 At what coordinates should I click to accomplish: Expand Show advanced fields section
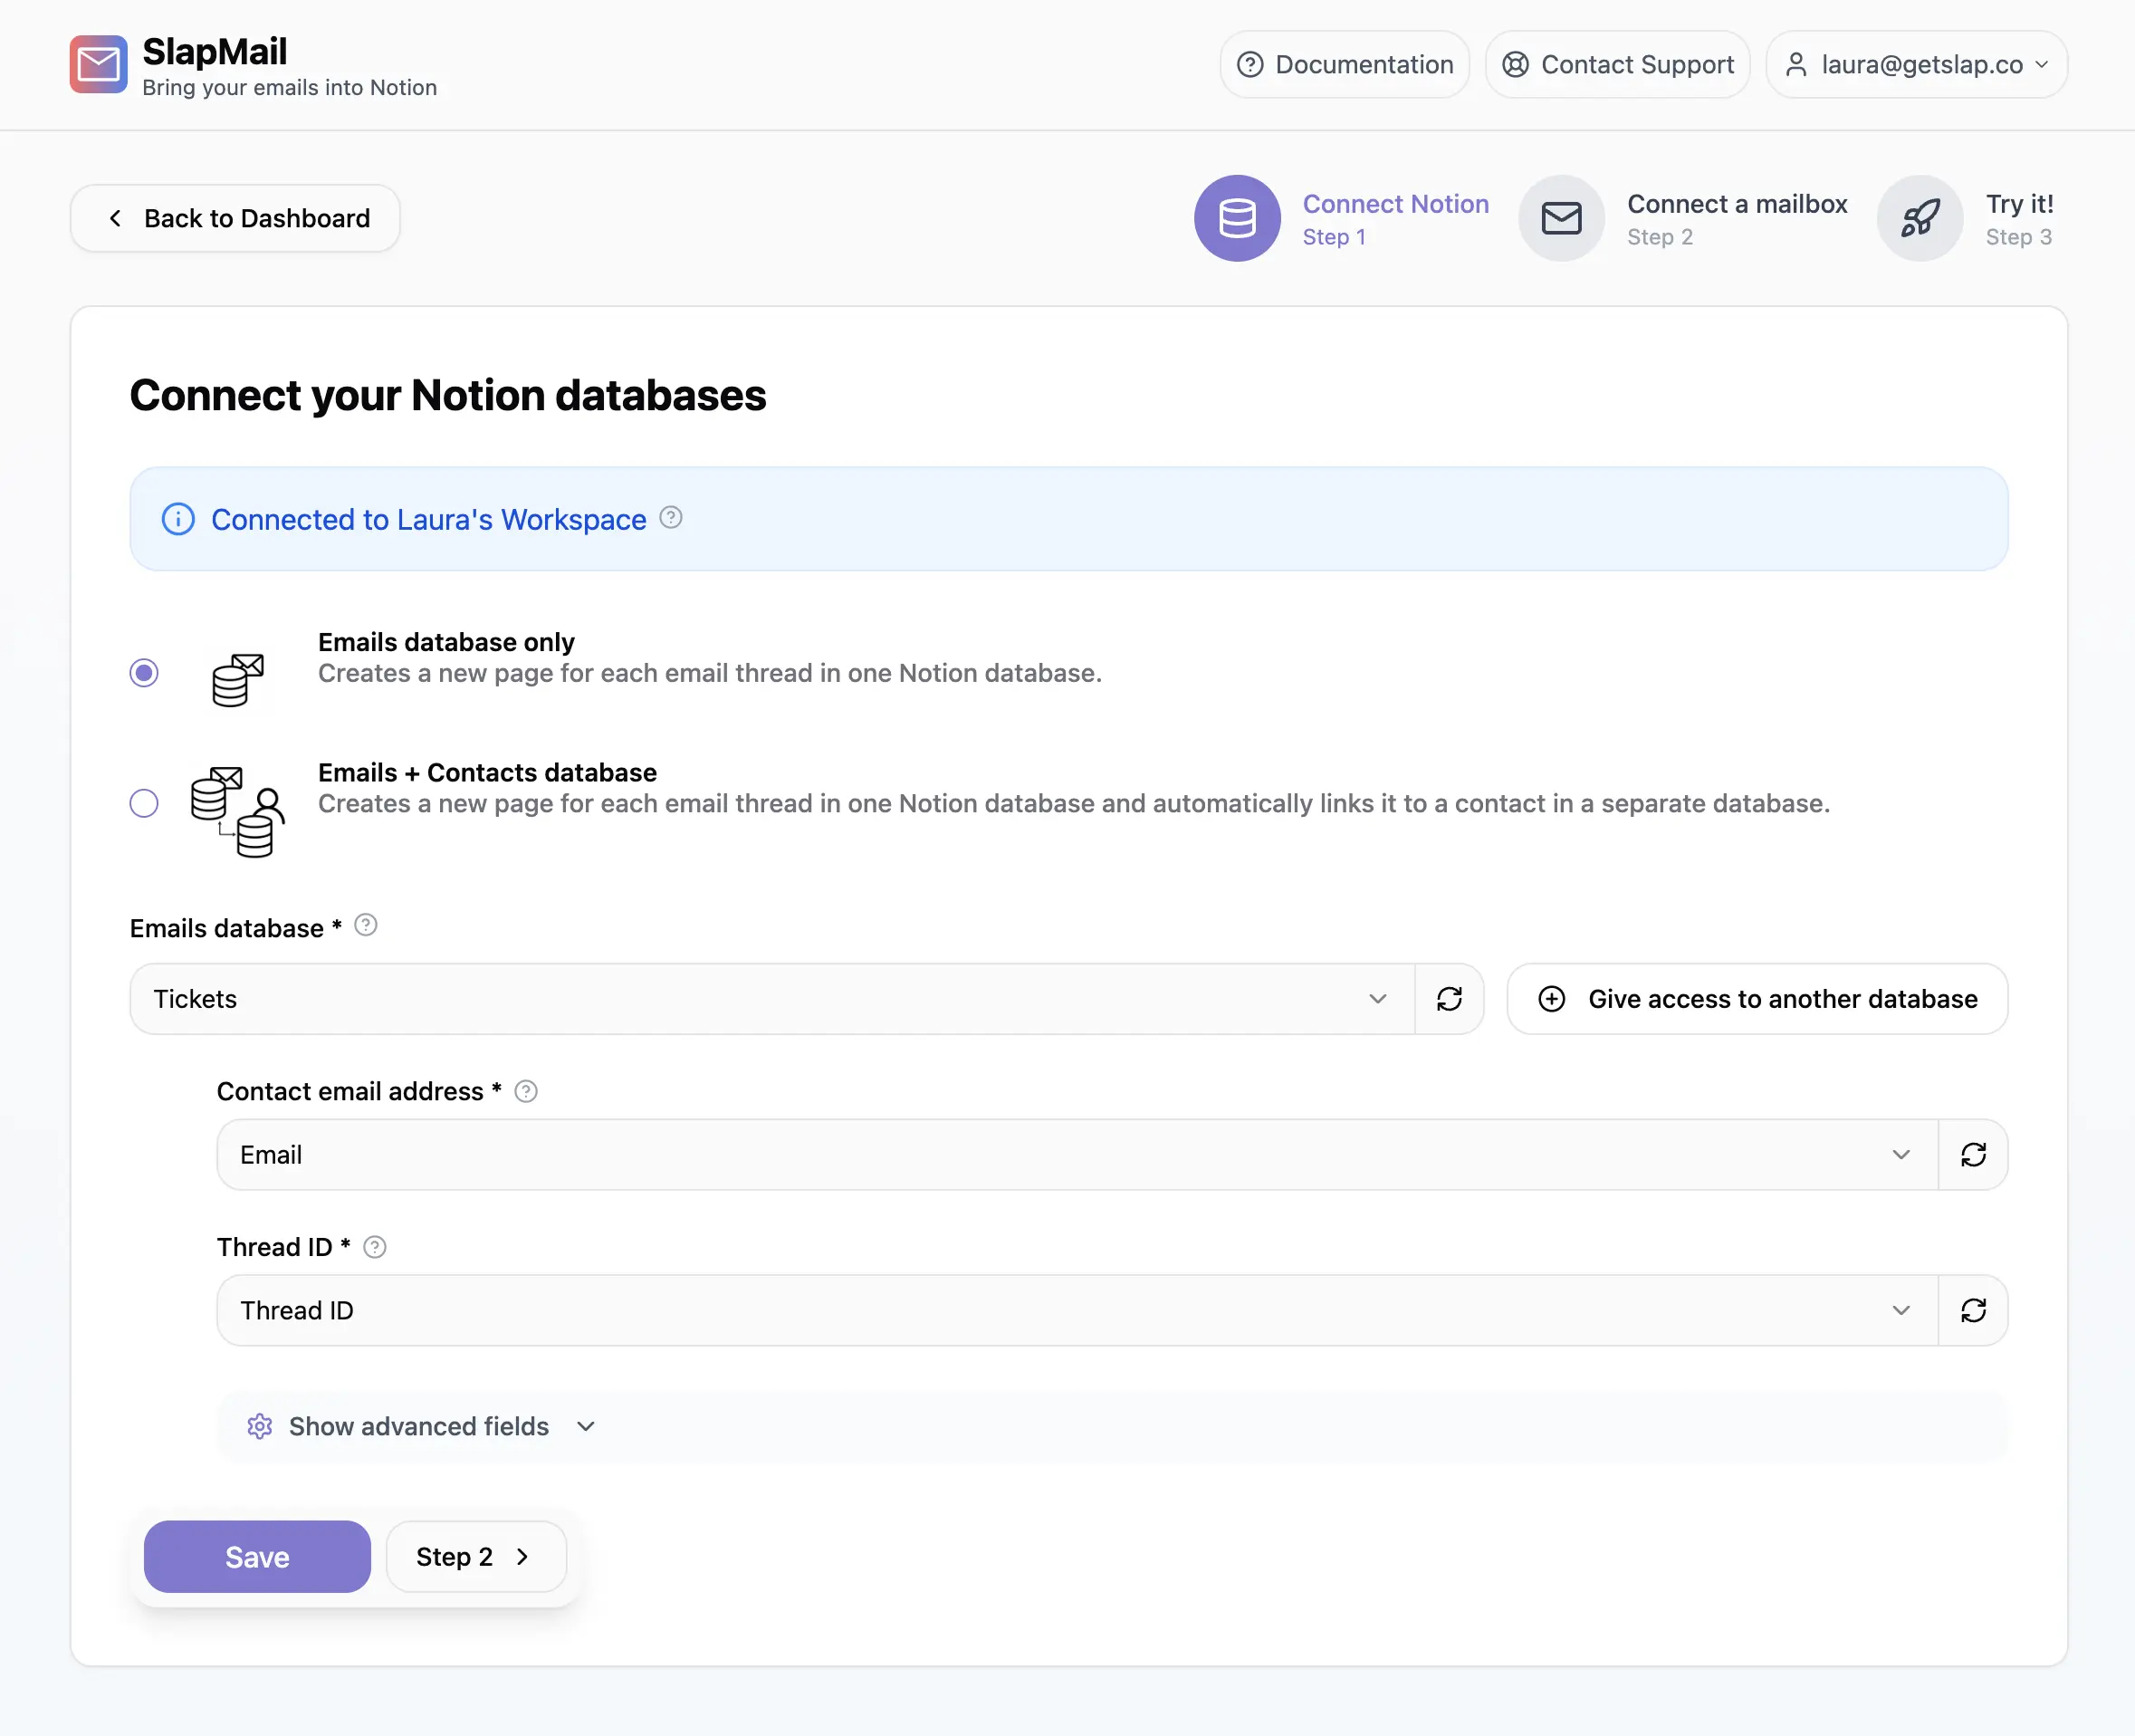(x=420, y=1426)
